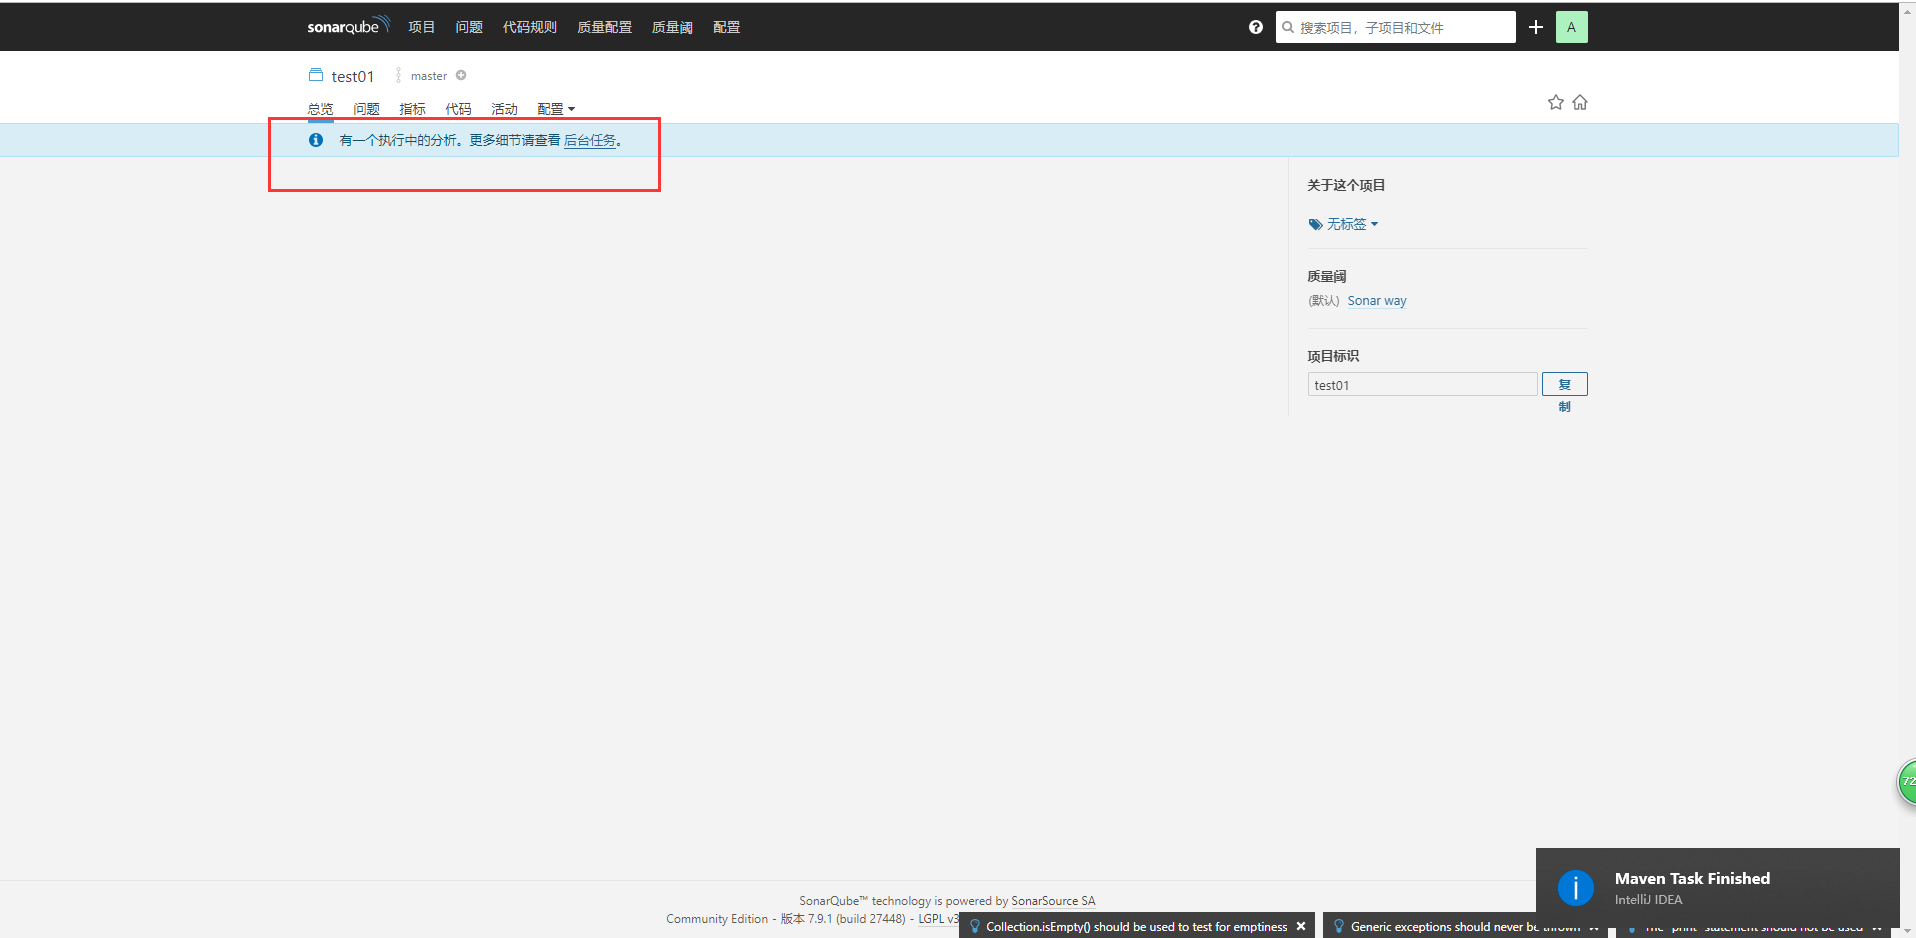Viewport: 1916px width, 938px height.
Task: Open the green A user avatar
Action: (1572, 27)
